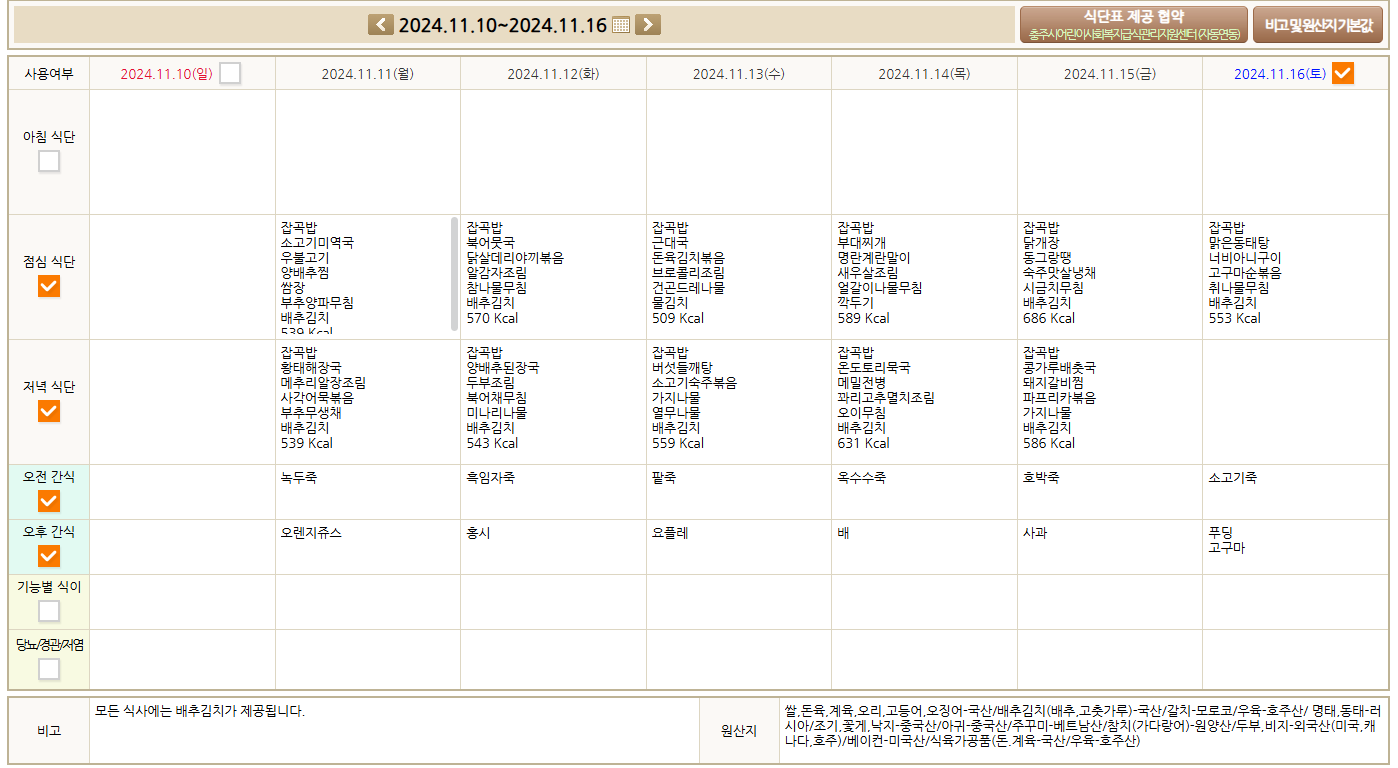Enable the 아침 식단 checkbox
The height and width of the screenshot is (768, 1398).
[49, 161]
